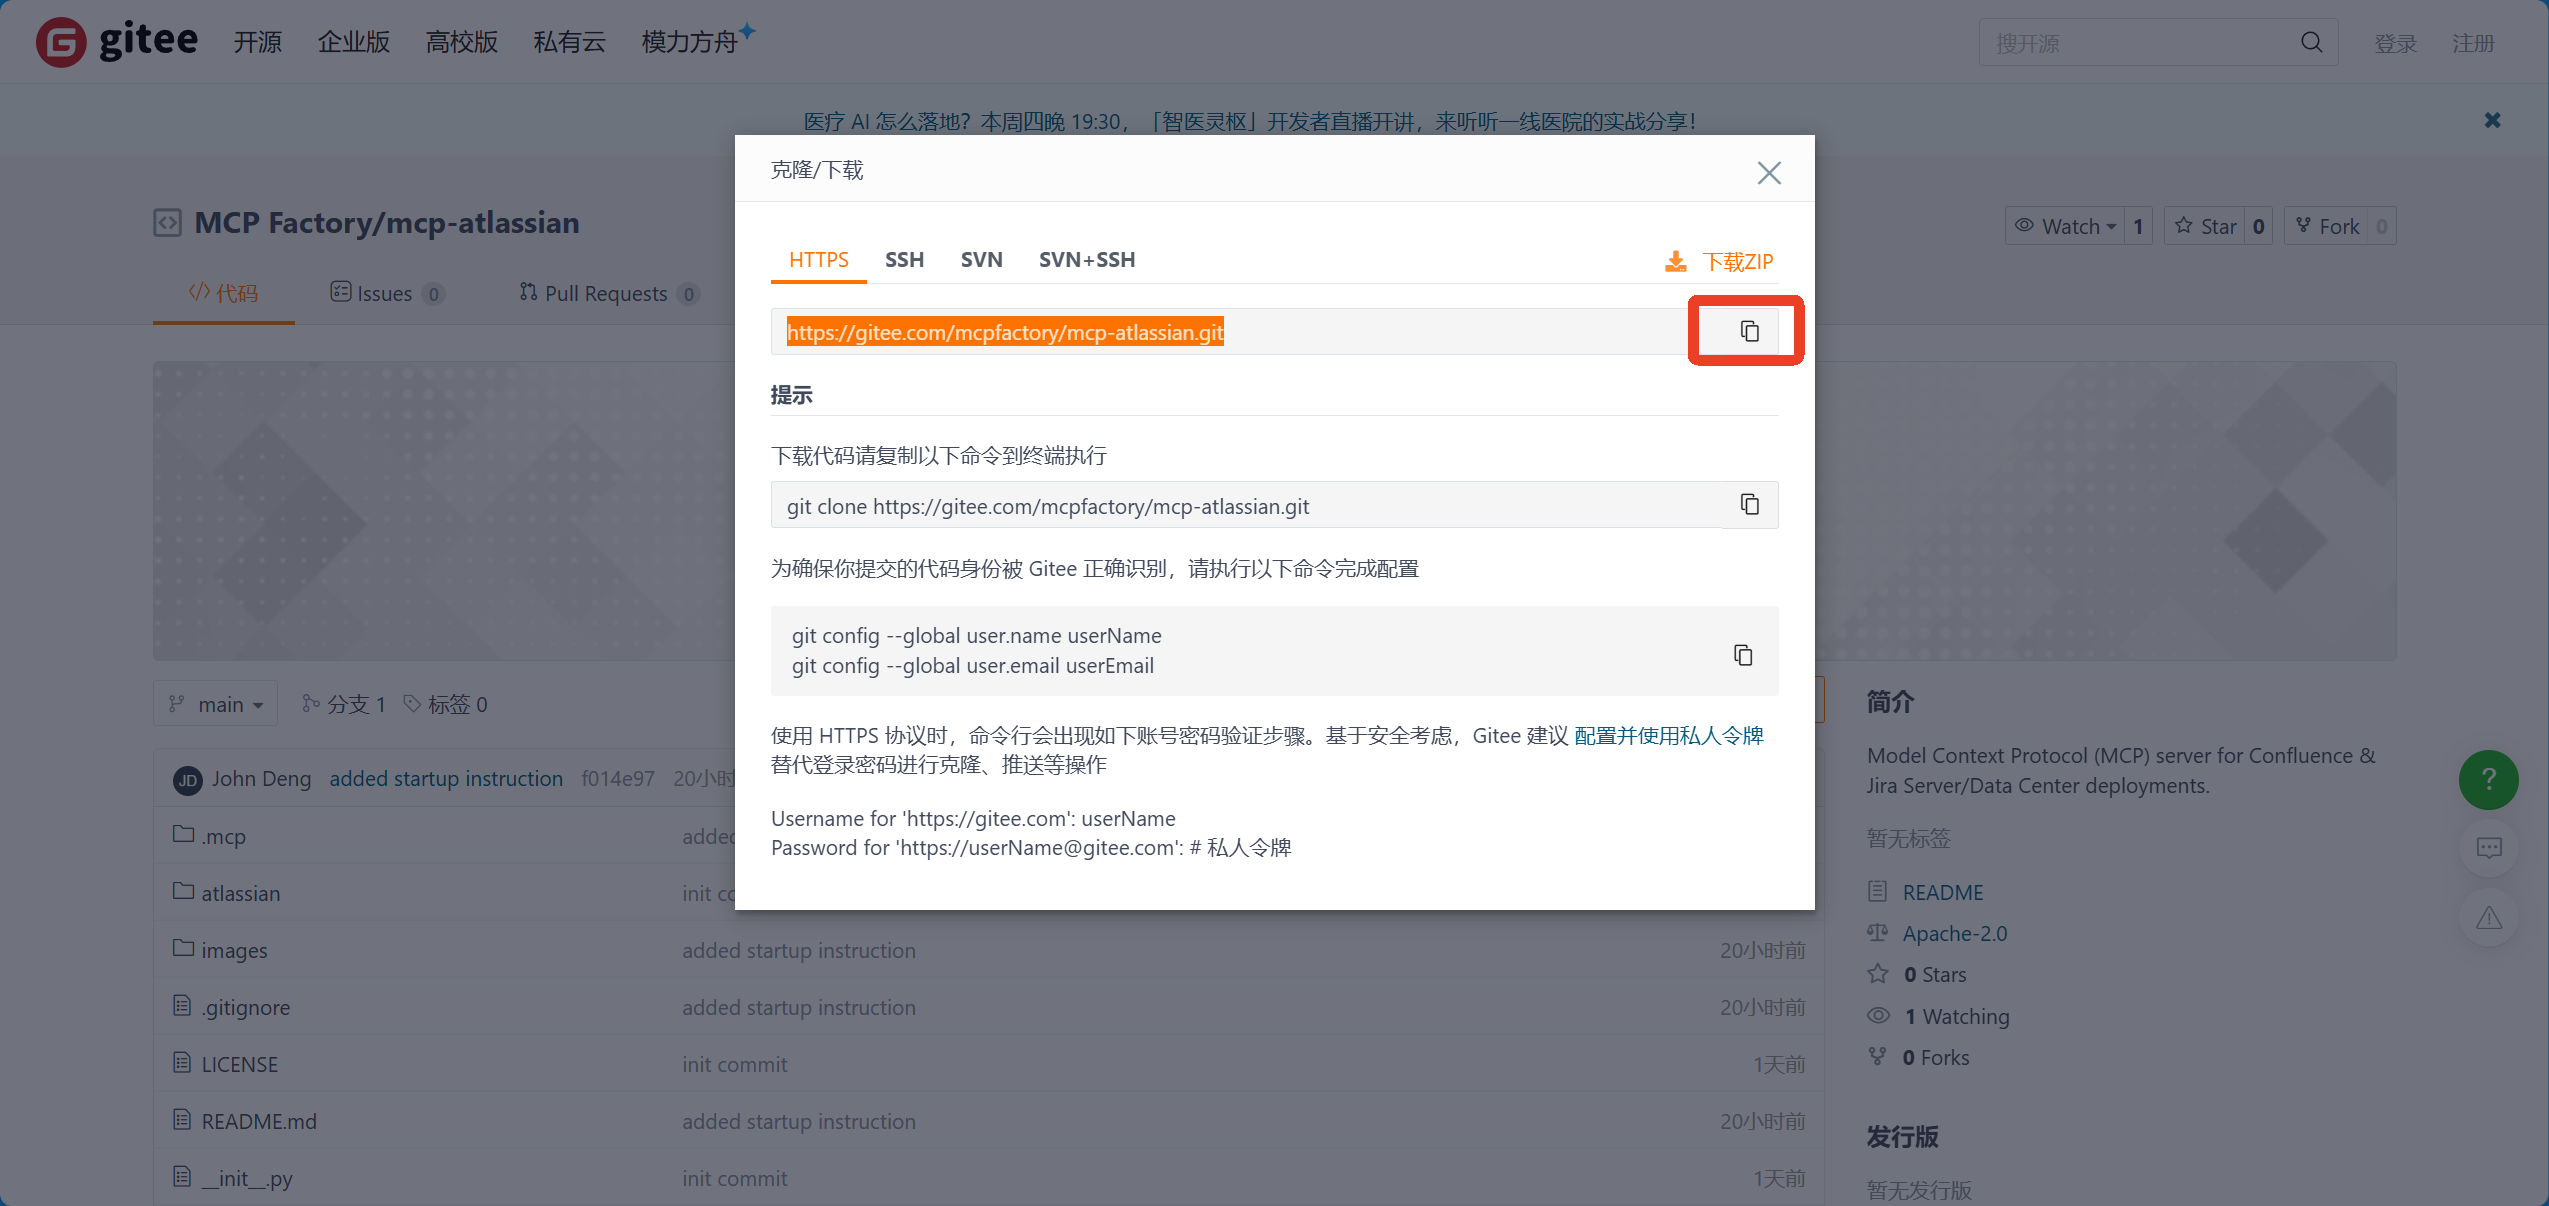Close the clone/download dialog
The image size is (2549, 1206).
tap(1768, 173)
